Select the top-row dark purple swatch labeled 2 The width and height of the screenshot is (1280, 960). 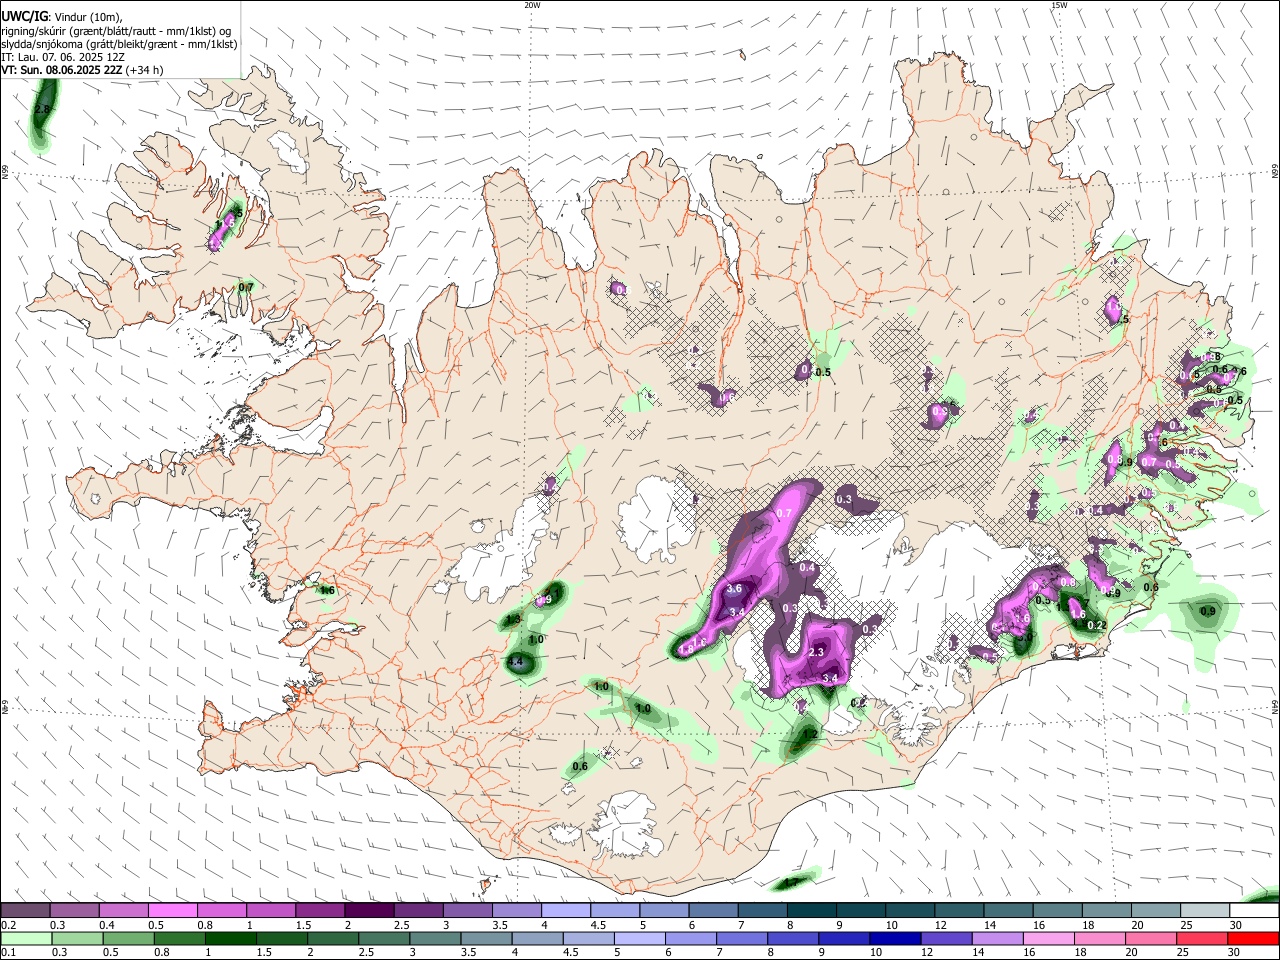pyautogui.click(x=369, y=910)
